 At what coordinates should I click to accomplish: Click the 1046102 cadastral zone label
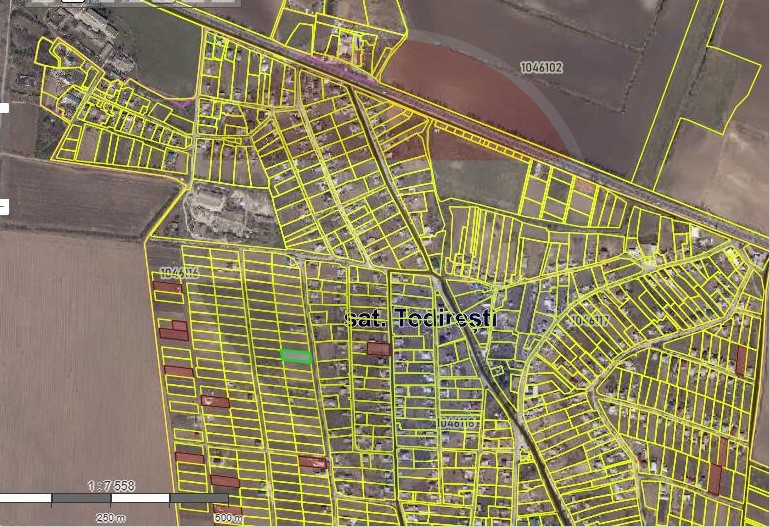point(541,68)
